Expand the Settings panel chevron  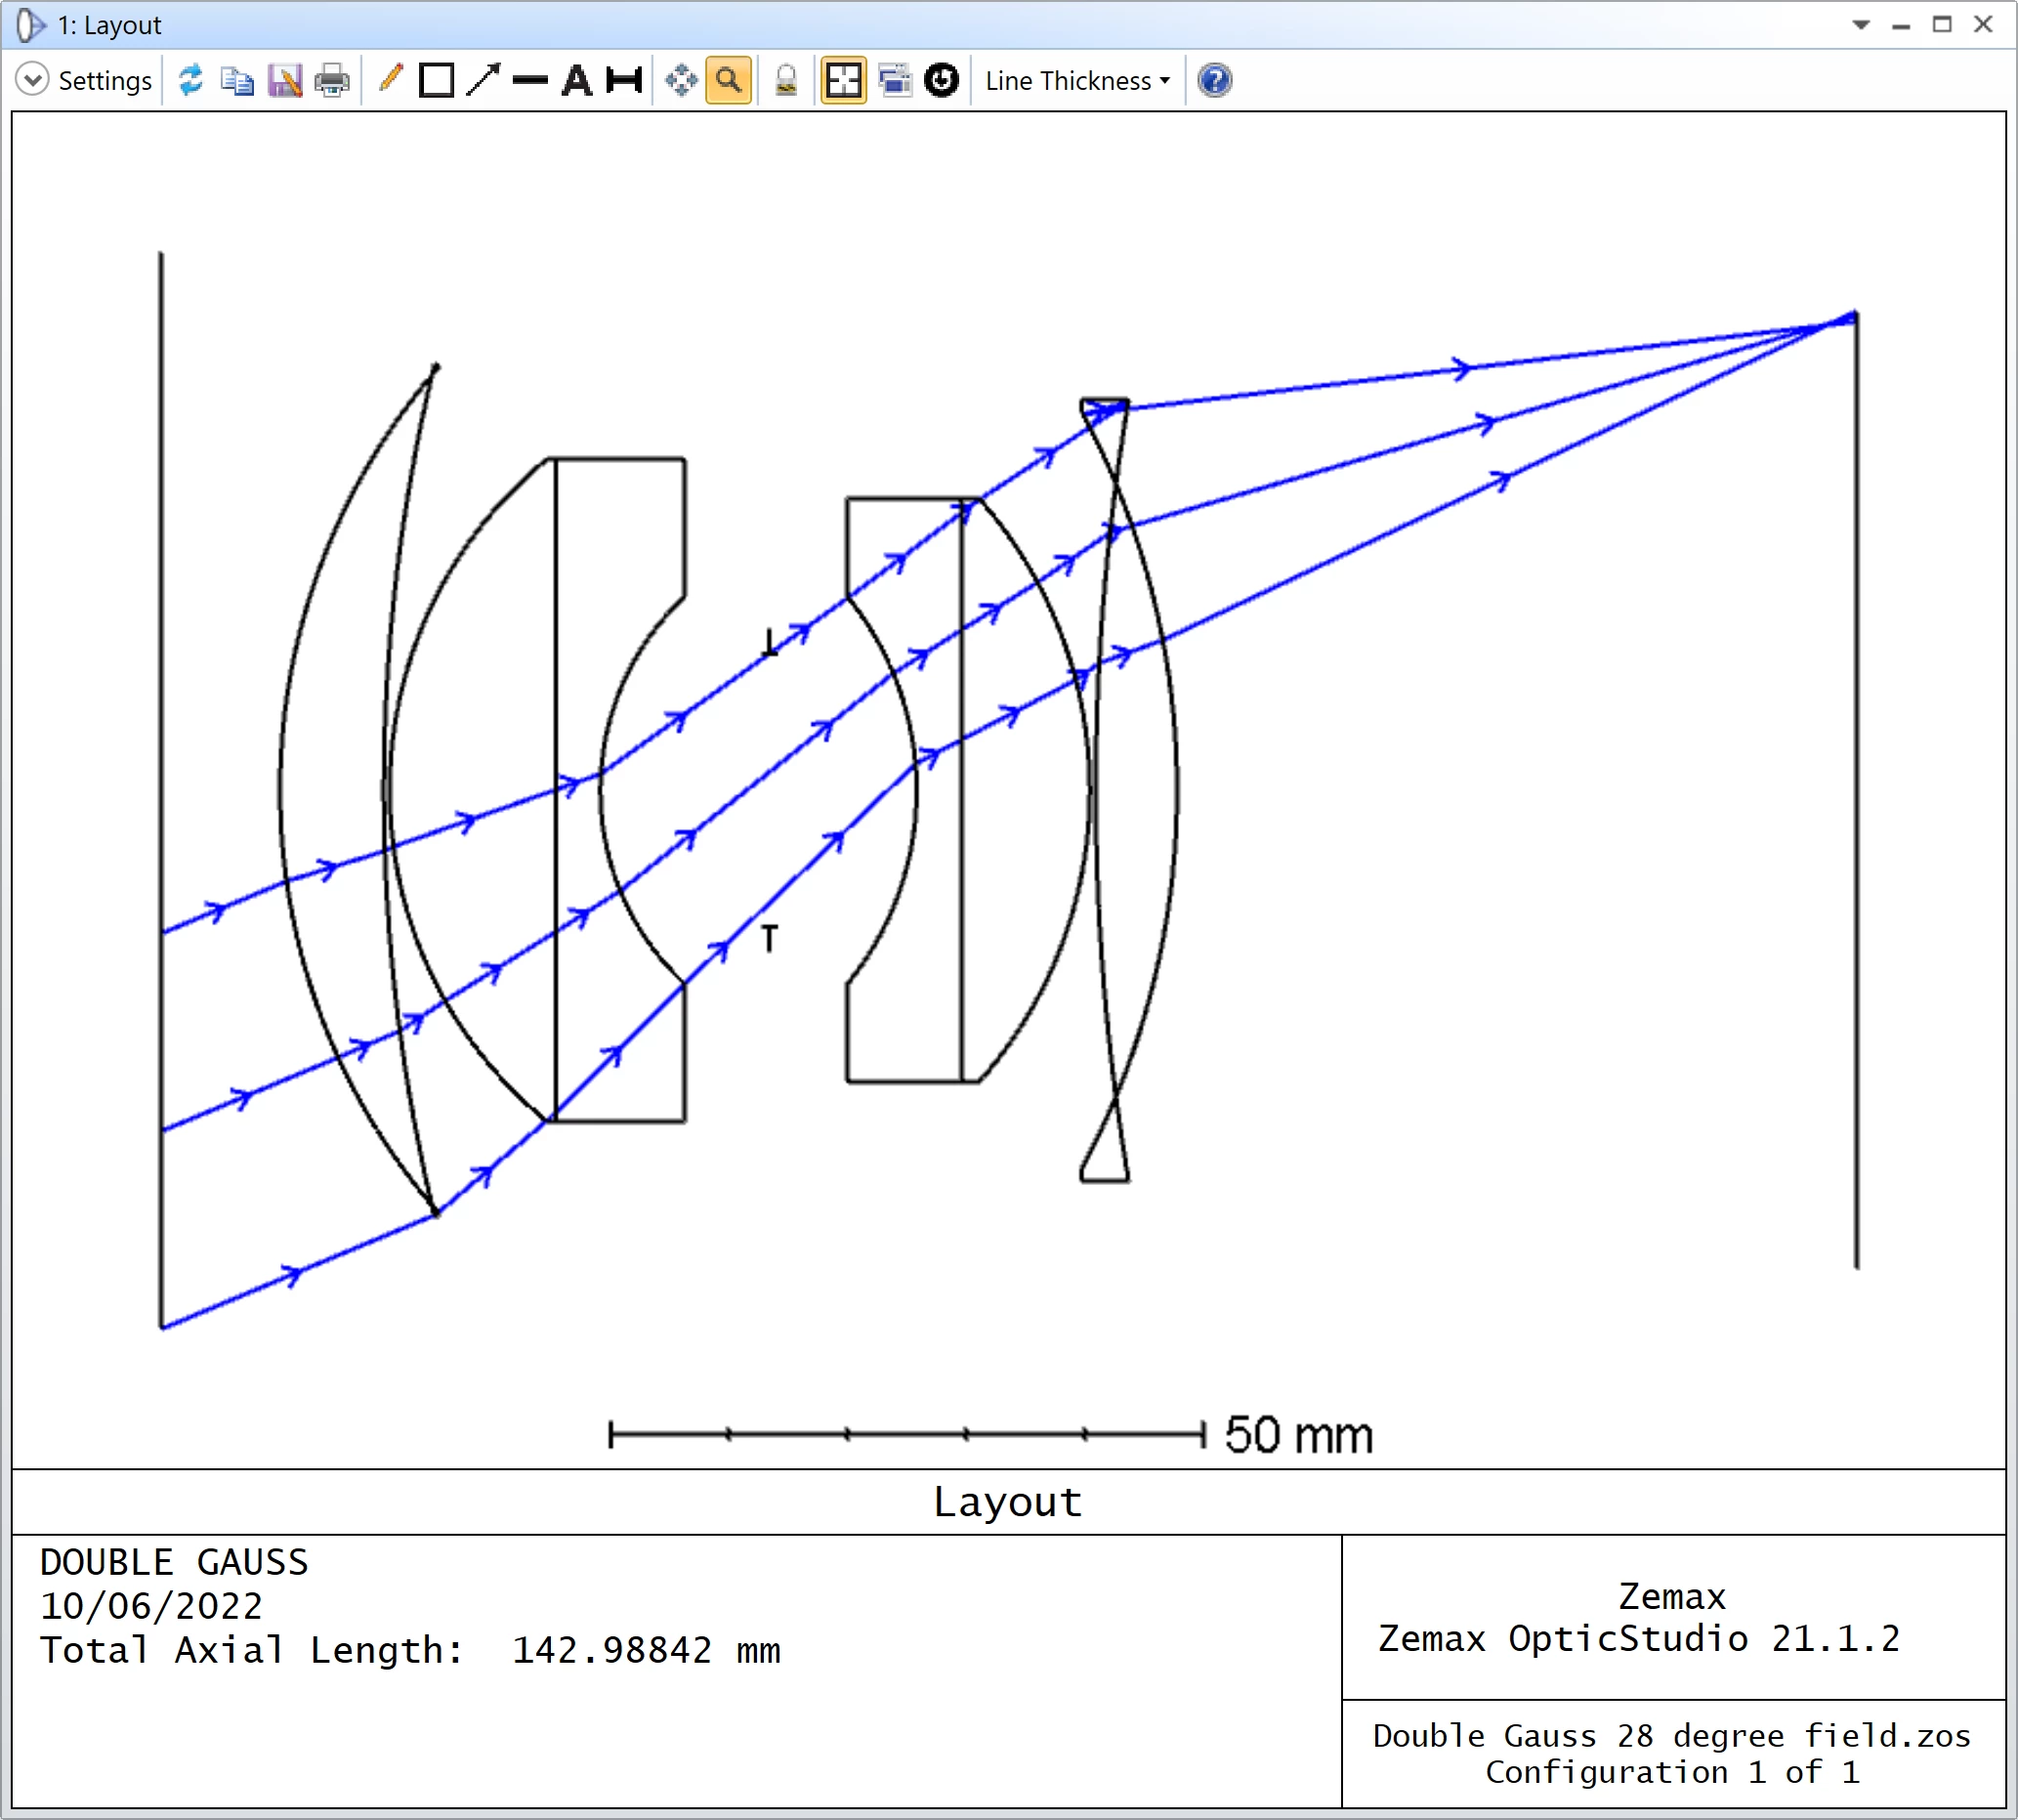(x=33, y=80)
